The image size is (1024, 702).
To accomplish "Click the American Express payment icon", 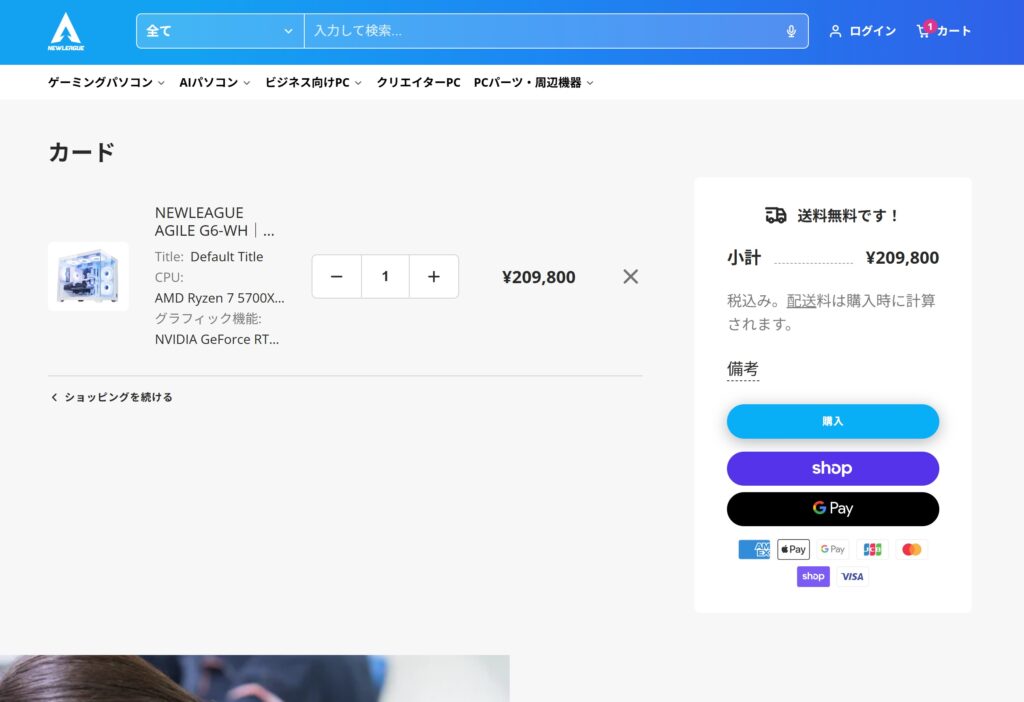I will [754, 549].
